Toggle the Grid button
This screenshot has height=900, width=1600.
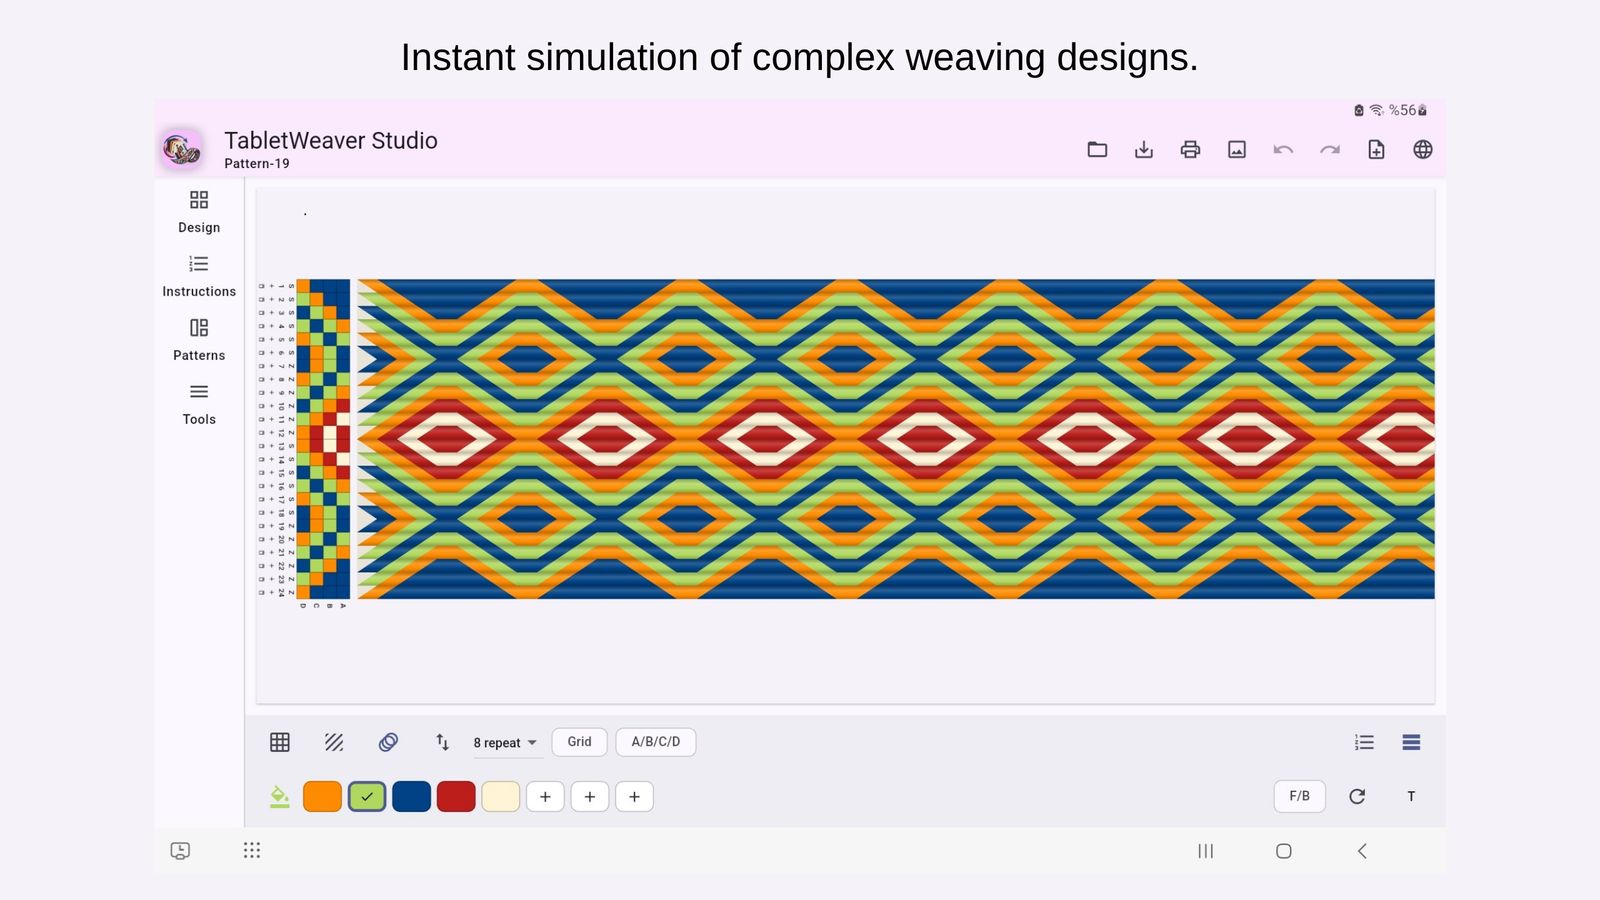(x=580, y=742)
